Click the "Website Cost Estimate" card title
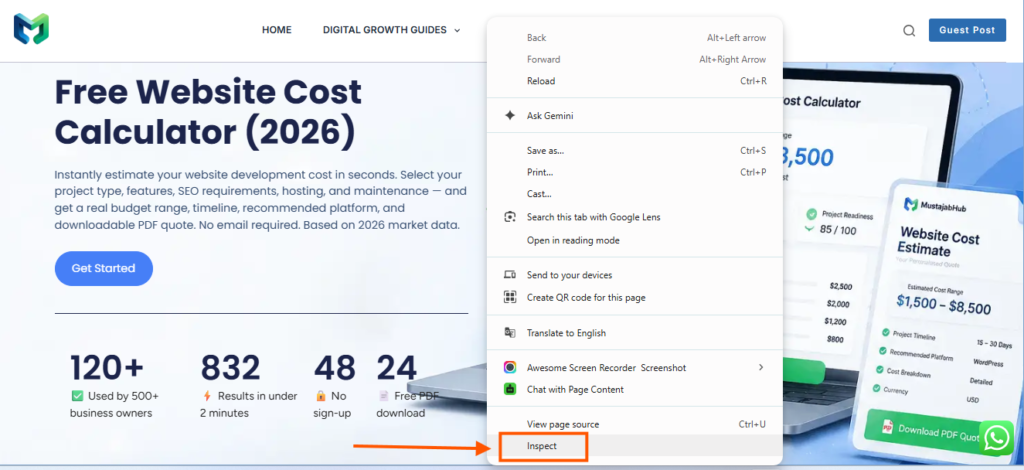This screenshot has height=470, width=1024. coord(938,242)
